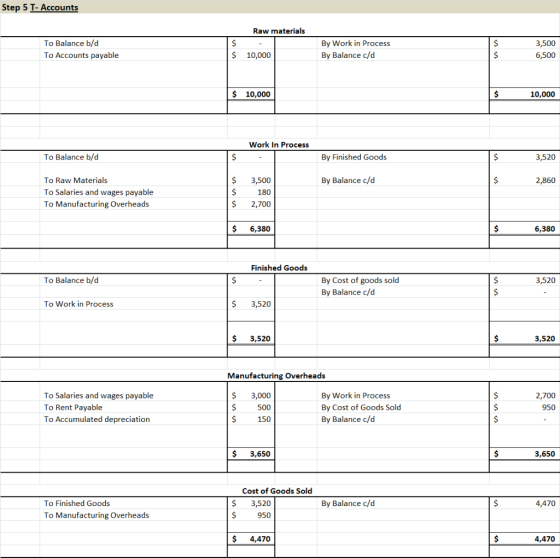This screenshot has width=560, height=558.
Task: Select 'To Finished Goods' cell
Action: (x=77, y=503)
